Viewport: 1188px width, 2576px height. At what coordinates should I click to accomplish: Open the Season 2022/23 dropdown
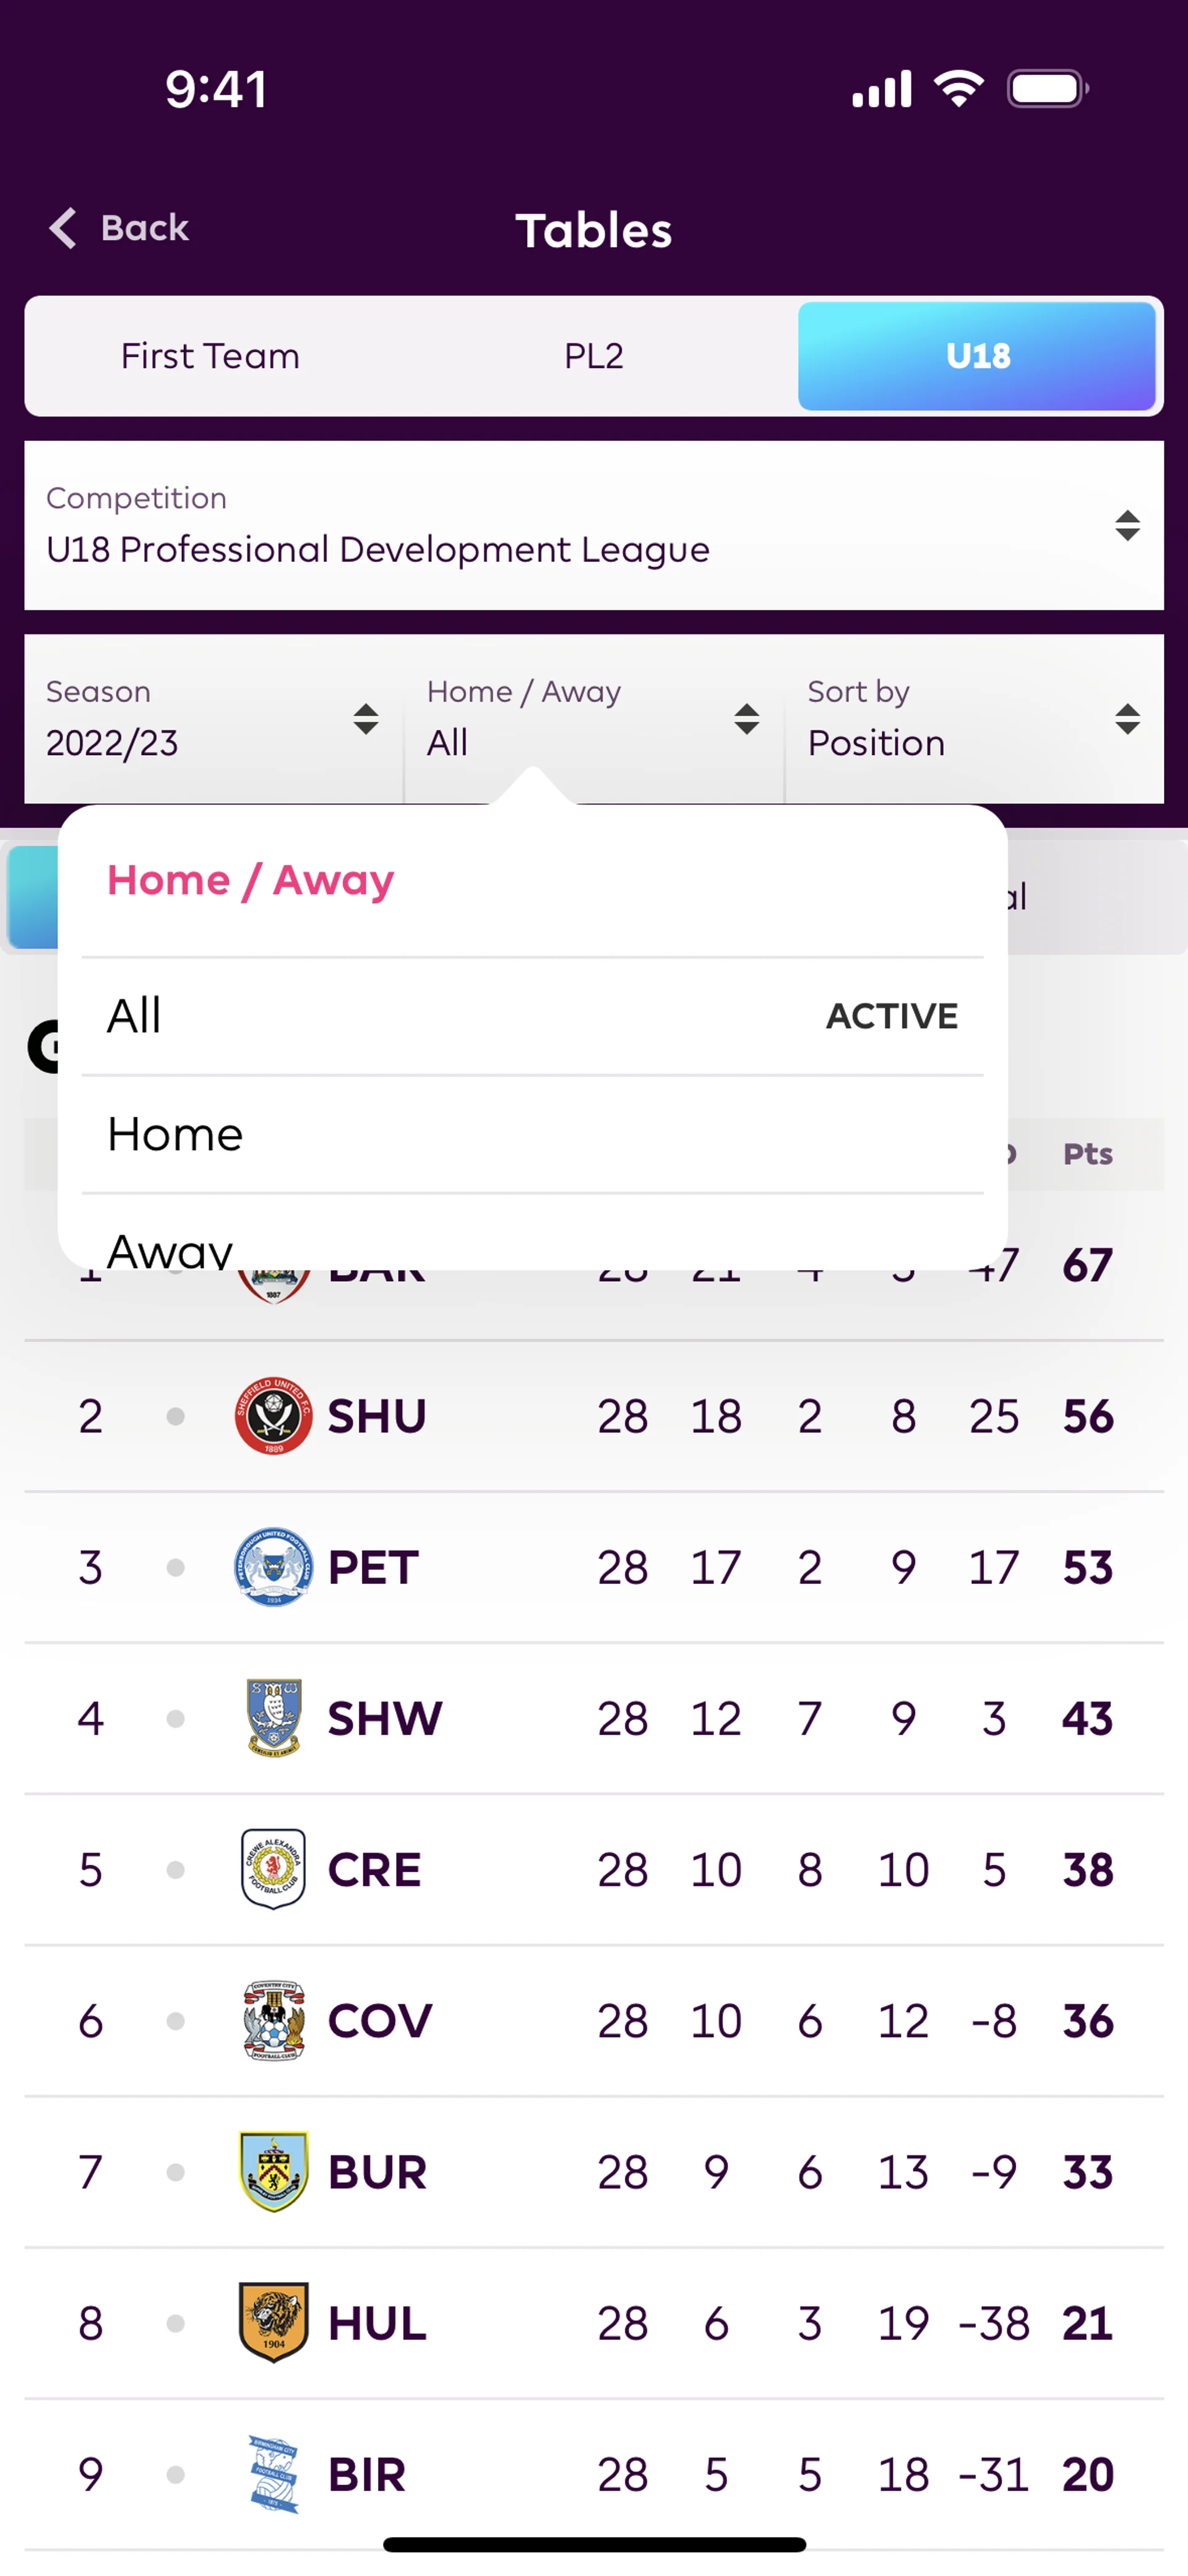(x=212, y=718)
